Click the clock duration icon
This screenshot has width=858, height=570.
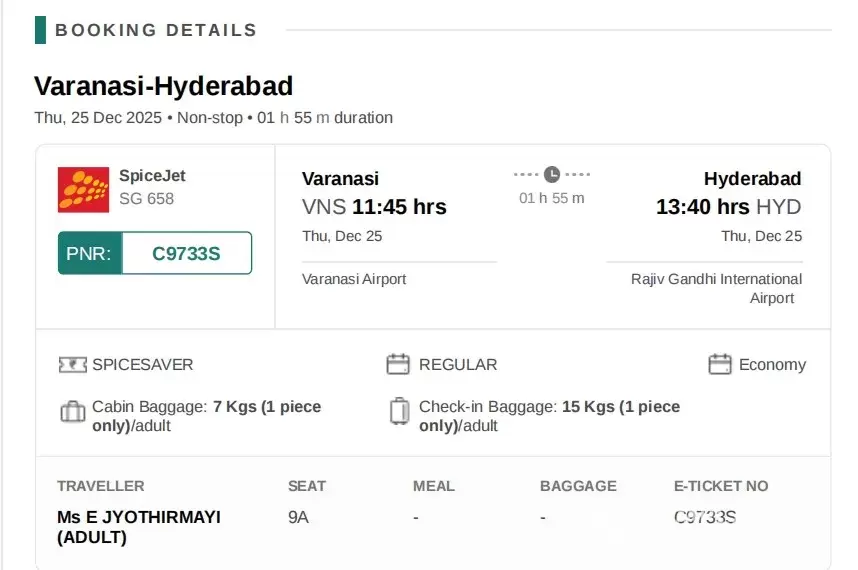click(552, 174)
